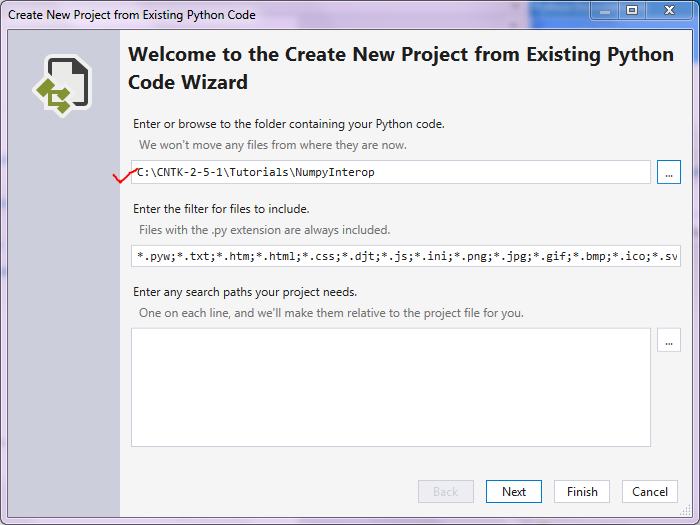Click the wizard document icon on the left

tap(63, 85)
